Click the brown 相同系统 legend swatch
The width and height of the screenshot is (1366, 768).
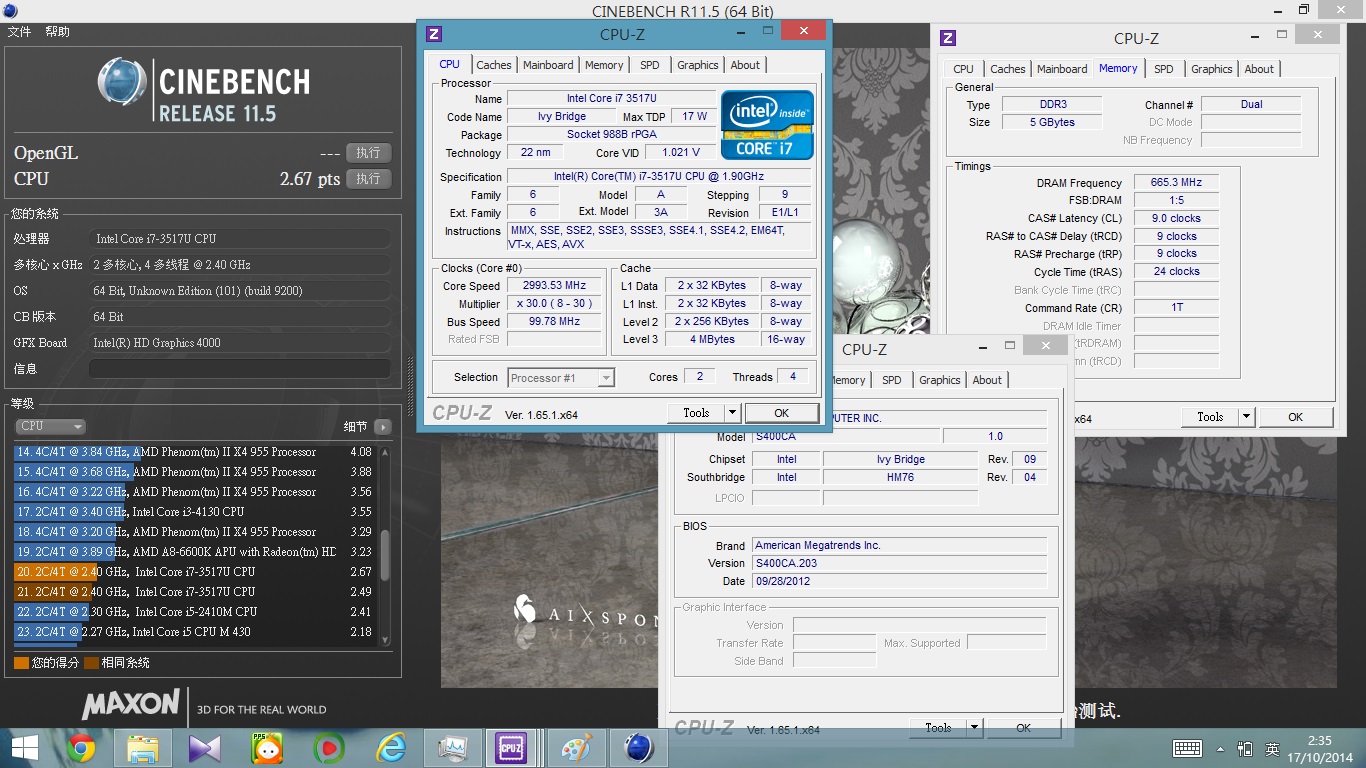pos(91,662)
